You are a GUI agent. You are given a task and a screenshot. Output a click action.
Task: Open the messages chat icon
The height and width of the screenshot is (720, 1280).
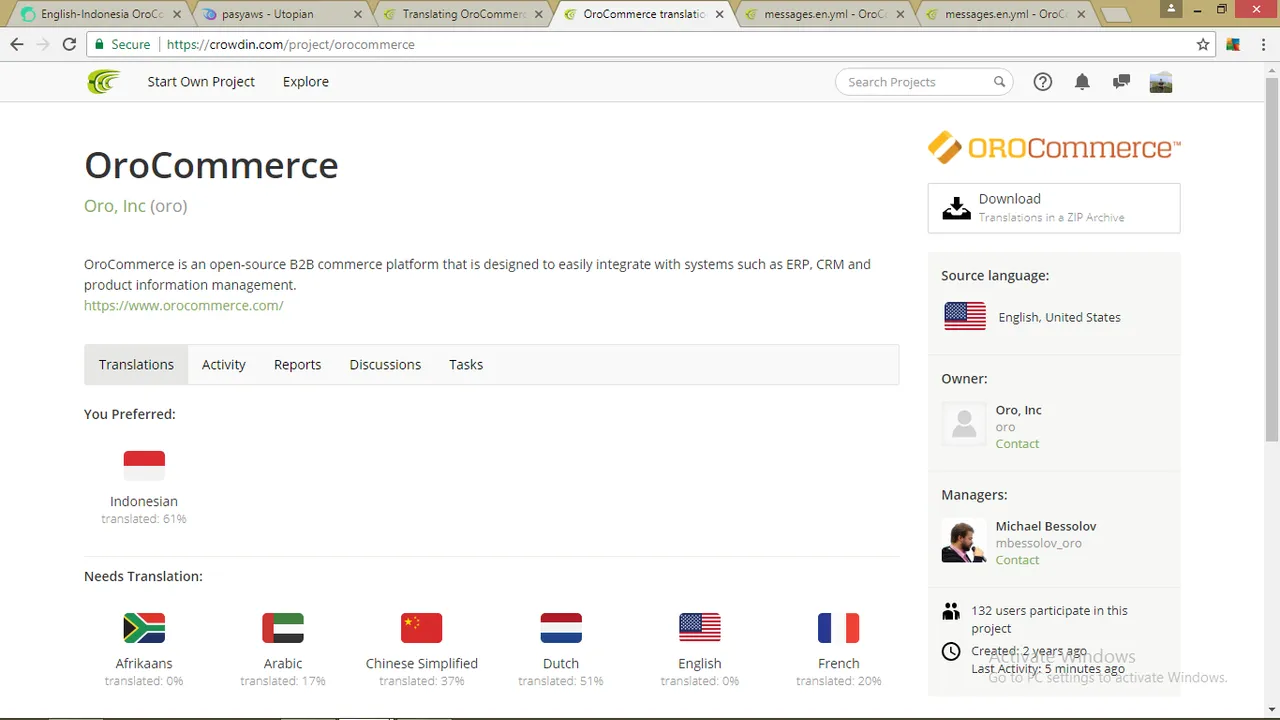(1121, 82)
